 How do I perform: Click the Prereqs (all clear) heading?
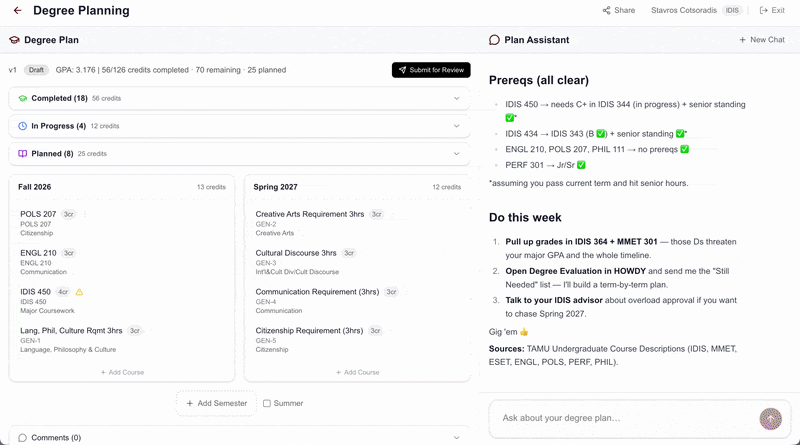[539, 80]
